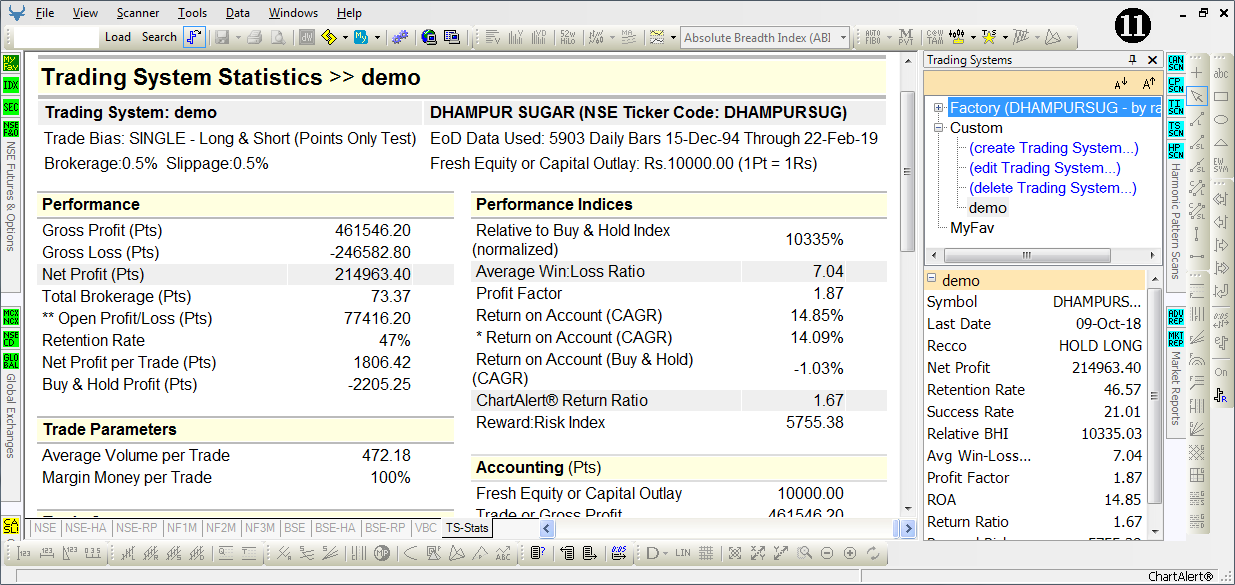Open the Global Exchanges side tab
1235x585 pixels.
pyautogui.click(x=11, y=416)
